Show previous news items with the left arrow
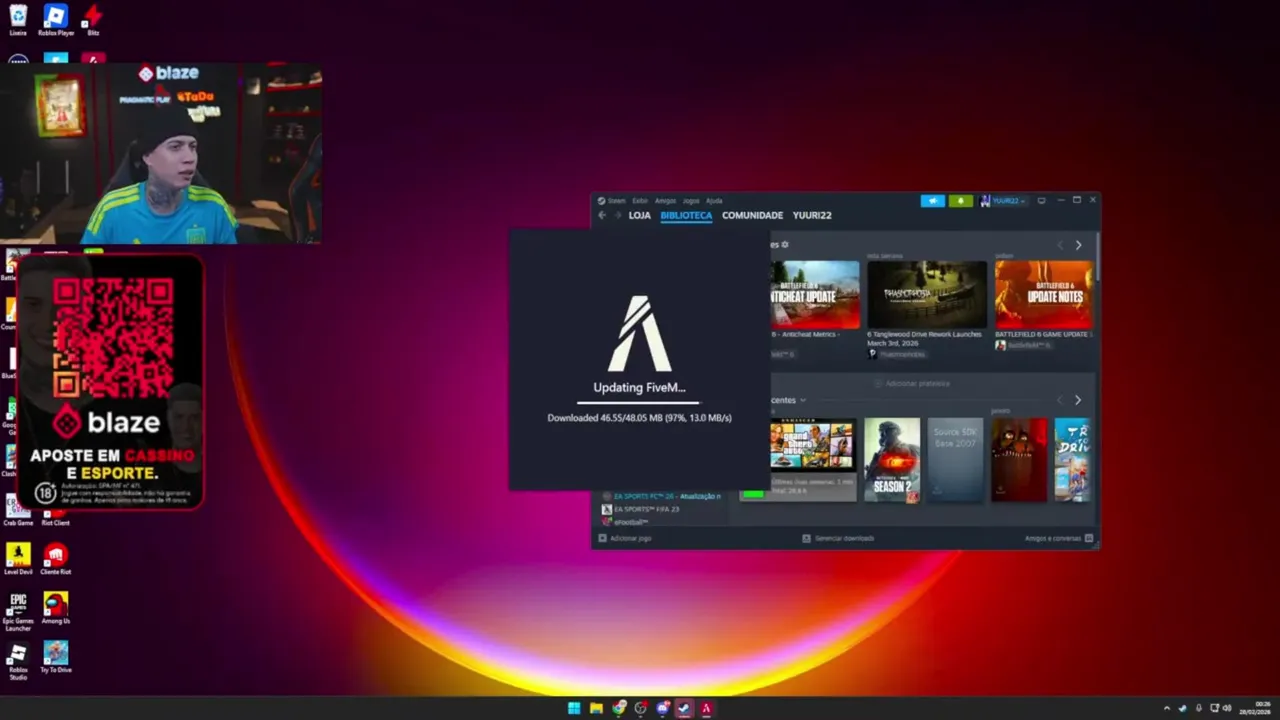The image size is (1280, 720). pyautogui.click(x=1060, y=245)
